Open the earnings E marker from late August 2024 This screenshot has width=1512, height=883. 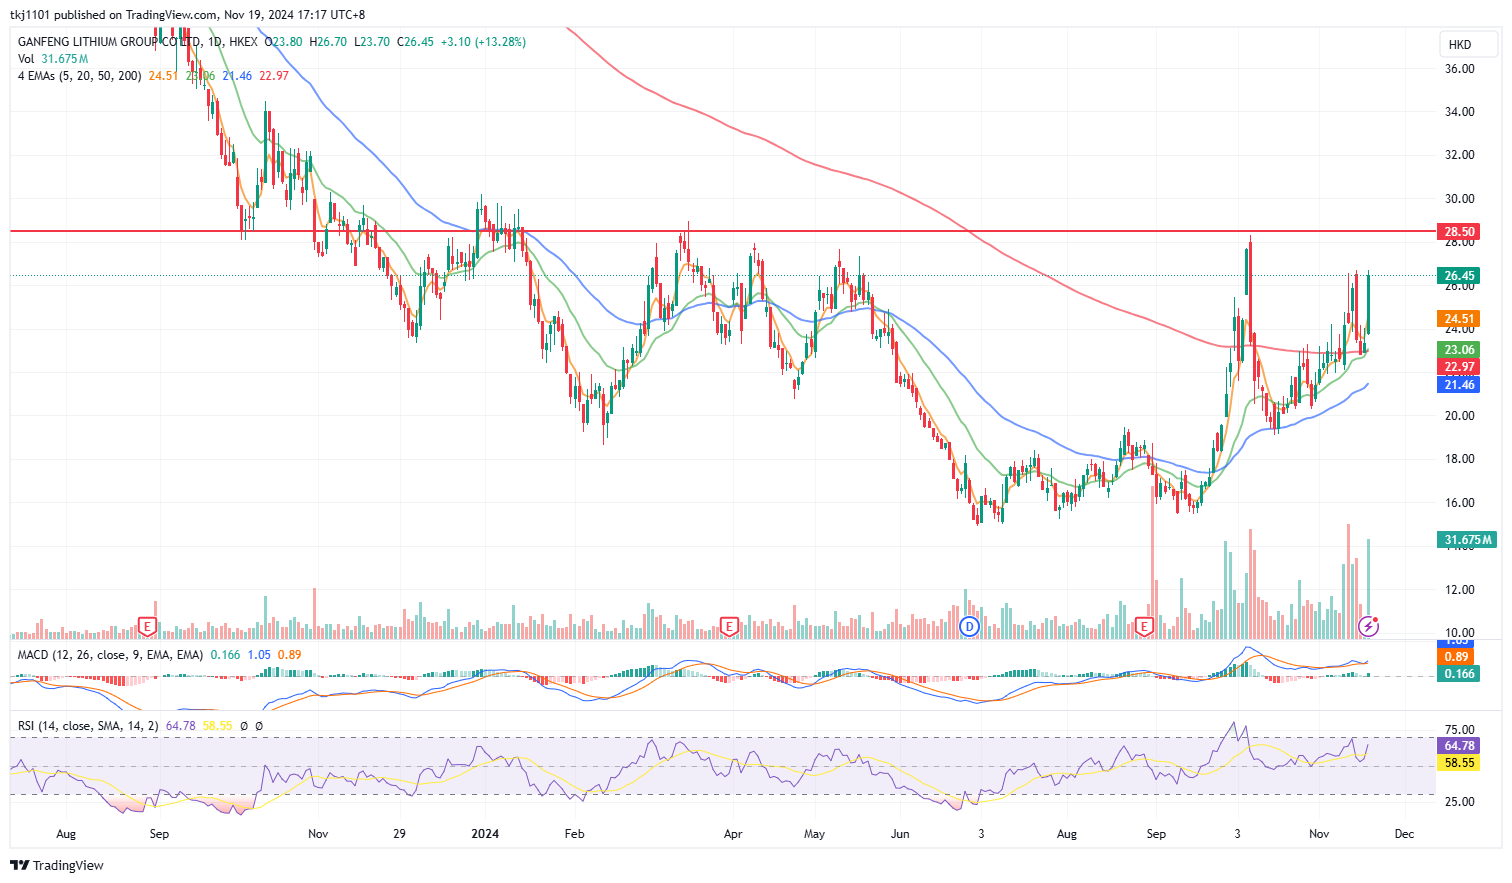(1145, 627)
